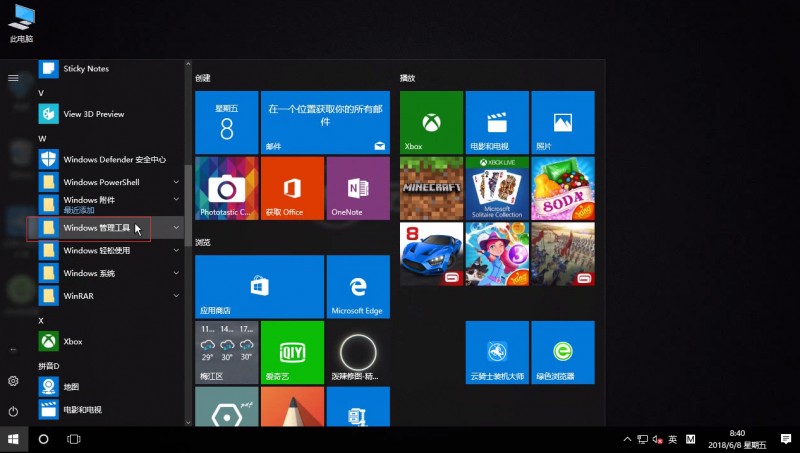This screenshot has height=453, width=800.
Task: Expand the Windows 附件 folder chevron
Action: [176, 199]
